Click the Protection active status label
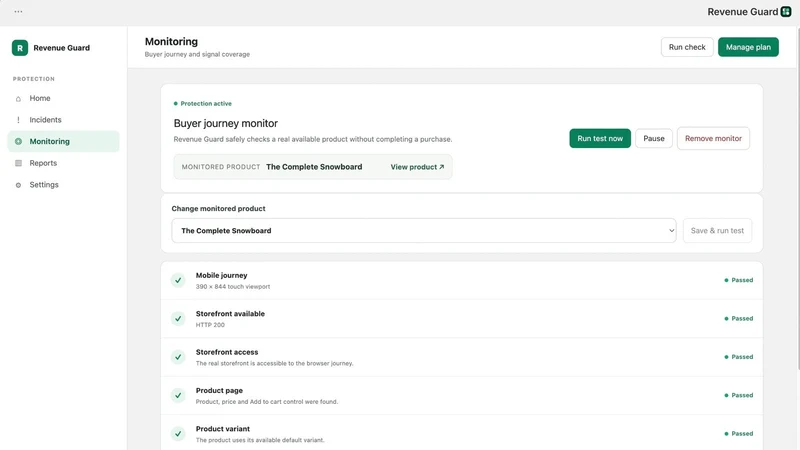 pos(203,104)
